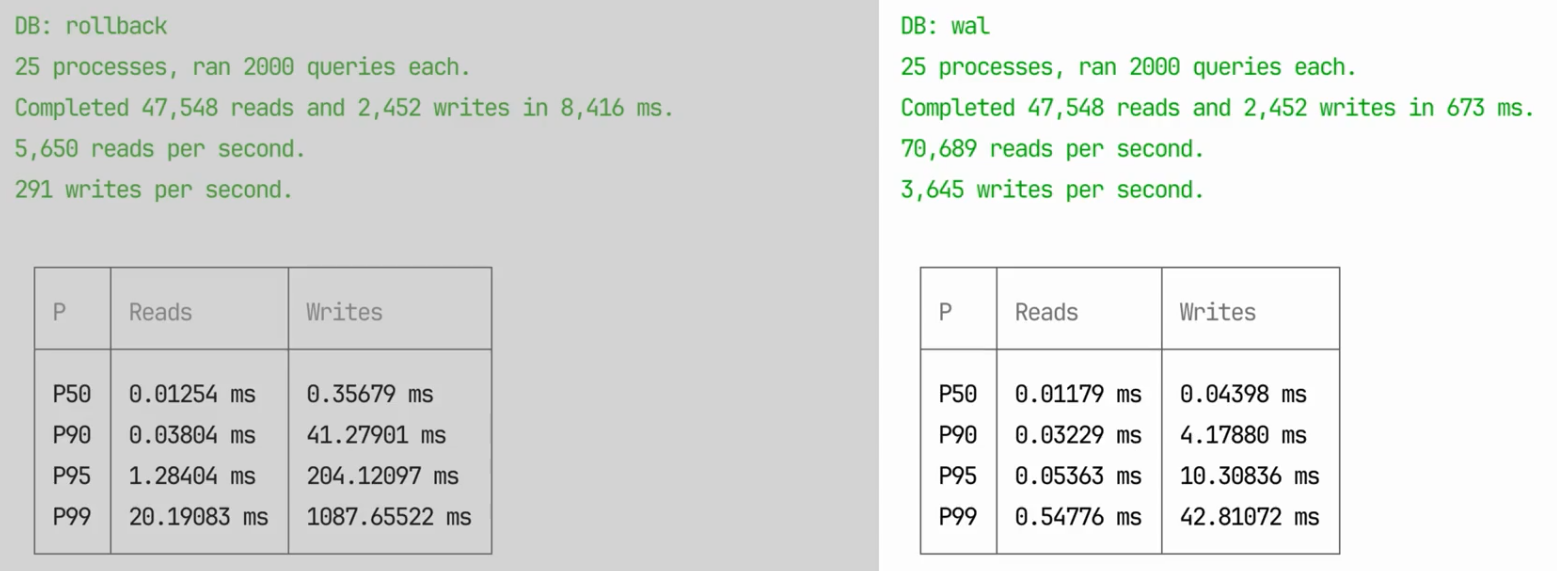
Task: Click wal P99 writes value 42.81072 ms
Action: point(1249,517)
